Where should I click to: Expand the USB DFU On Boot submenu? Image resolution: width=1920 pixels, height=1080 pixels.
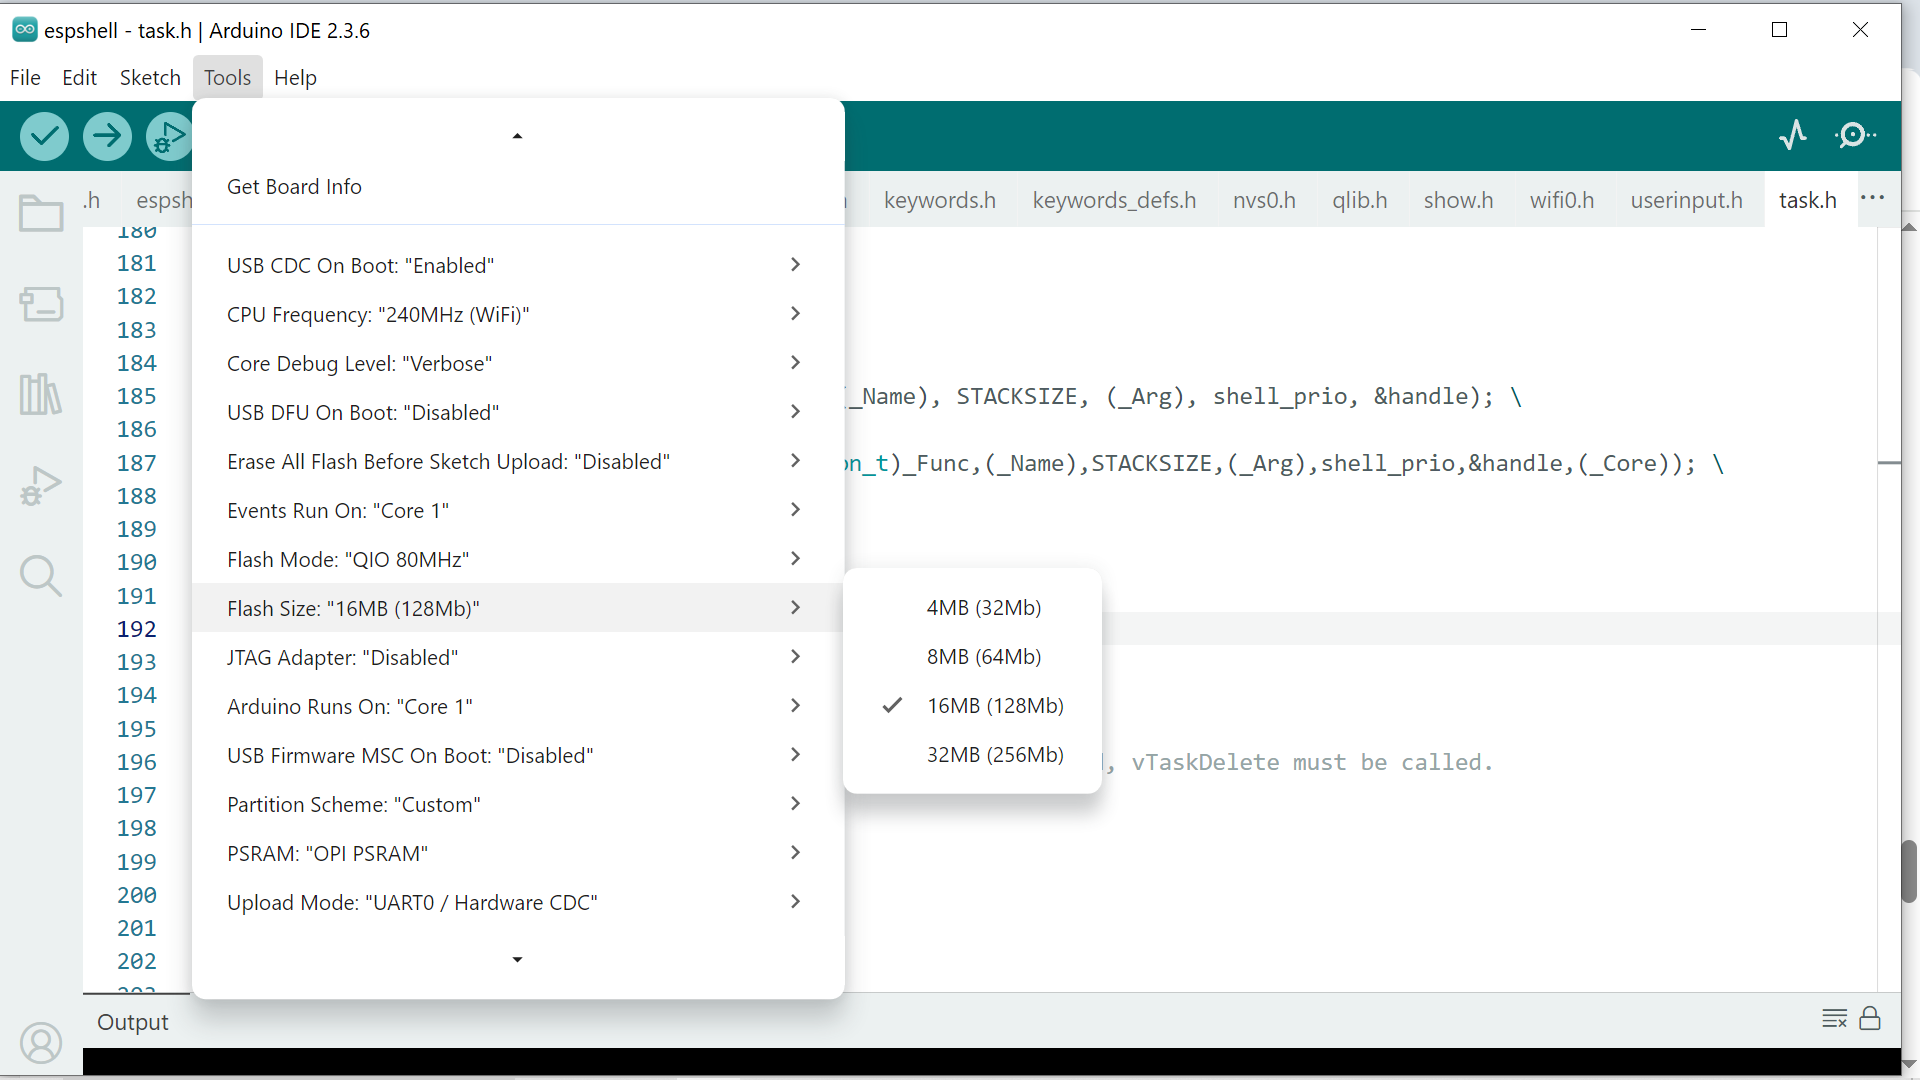pyautogui.click(x=518, y=412)
